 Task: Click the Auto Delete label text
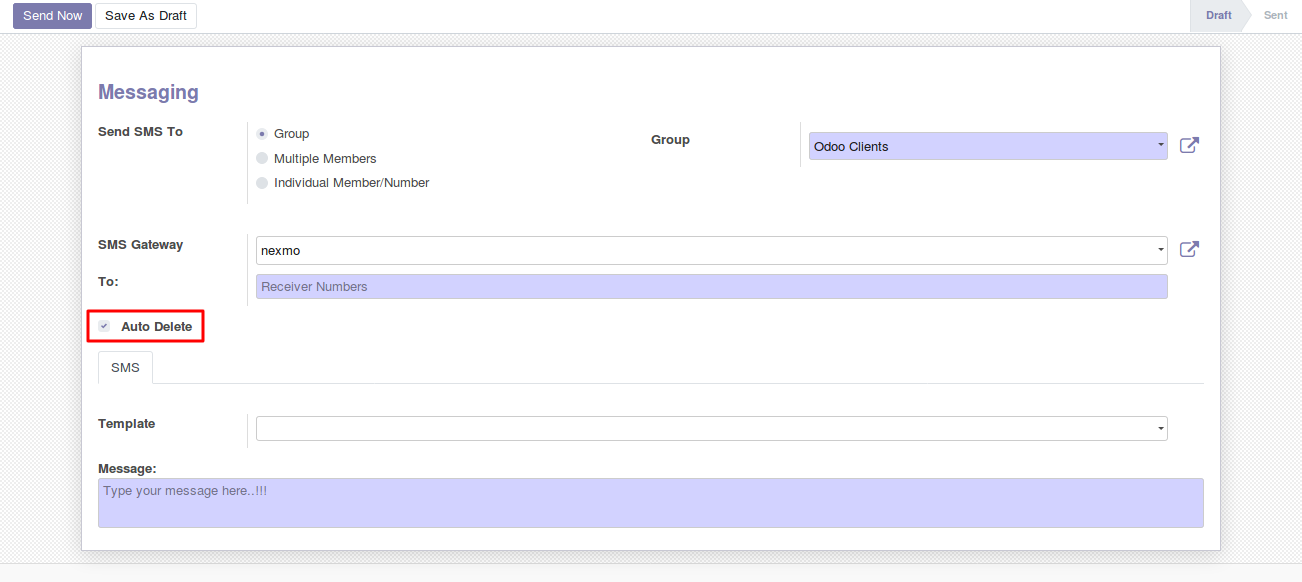157,327
